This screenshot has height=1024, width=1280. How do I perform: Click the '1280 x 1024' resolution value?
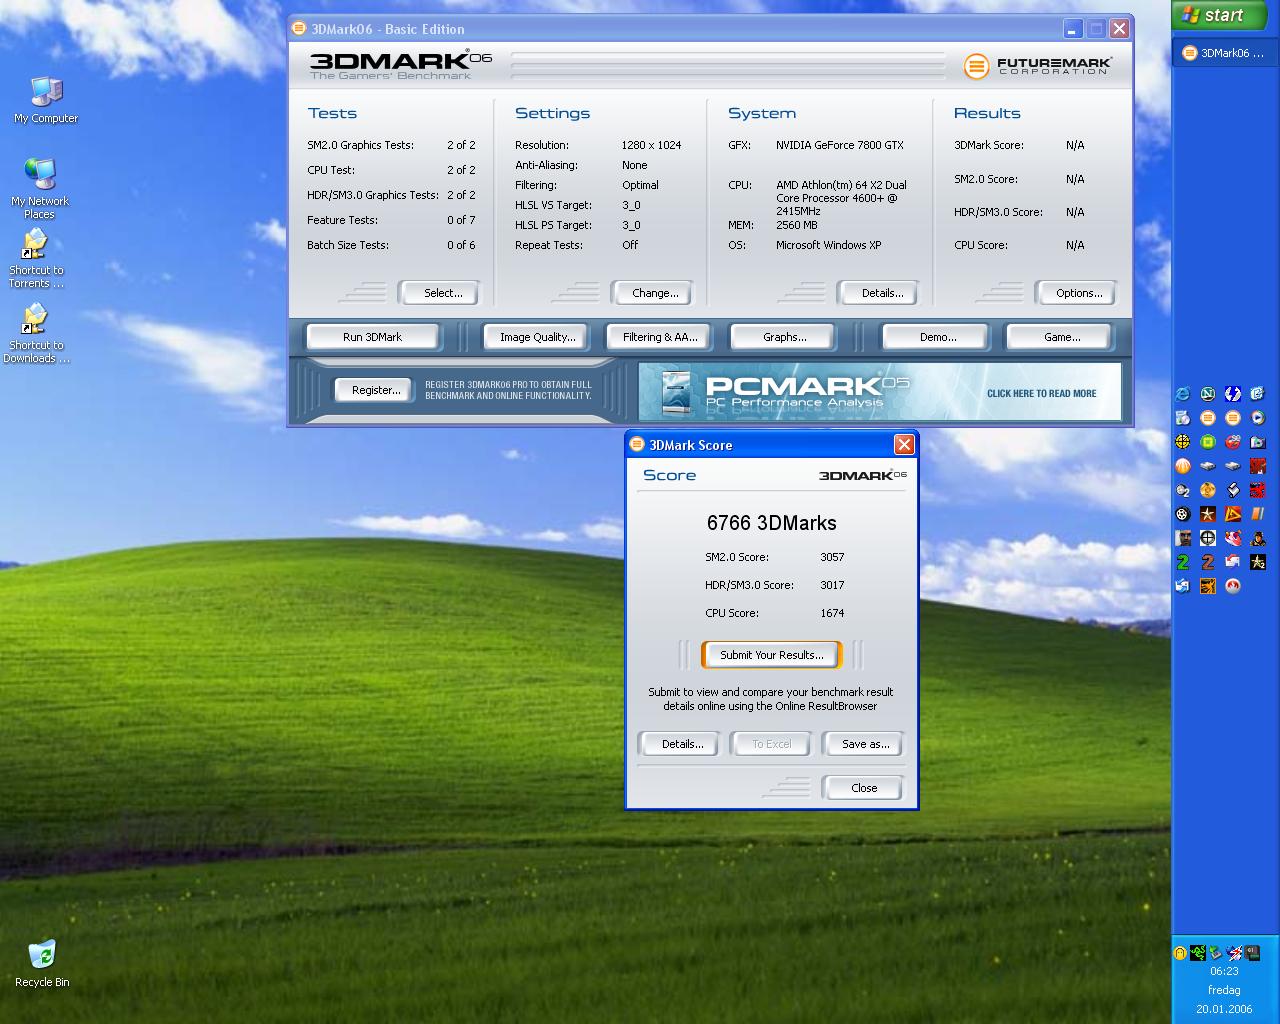(x=651, y=145)
